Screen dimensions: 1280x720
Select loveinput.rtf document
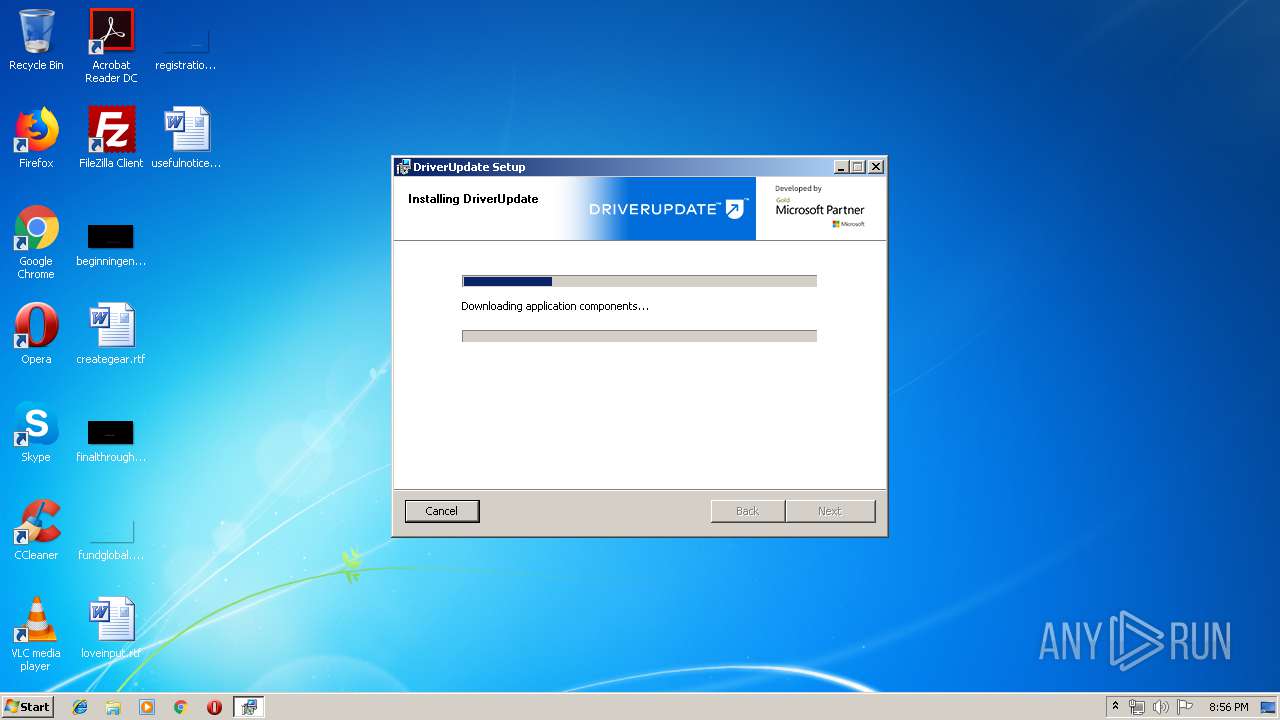click(111, 628)
